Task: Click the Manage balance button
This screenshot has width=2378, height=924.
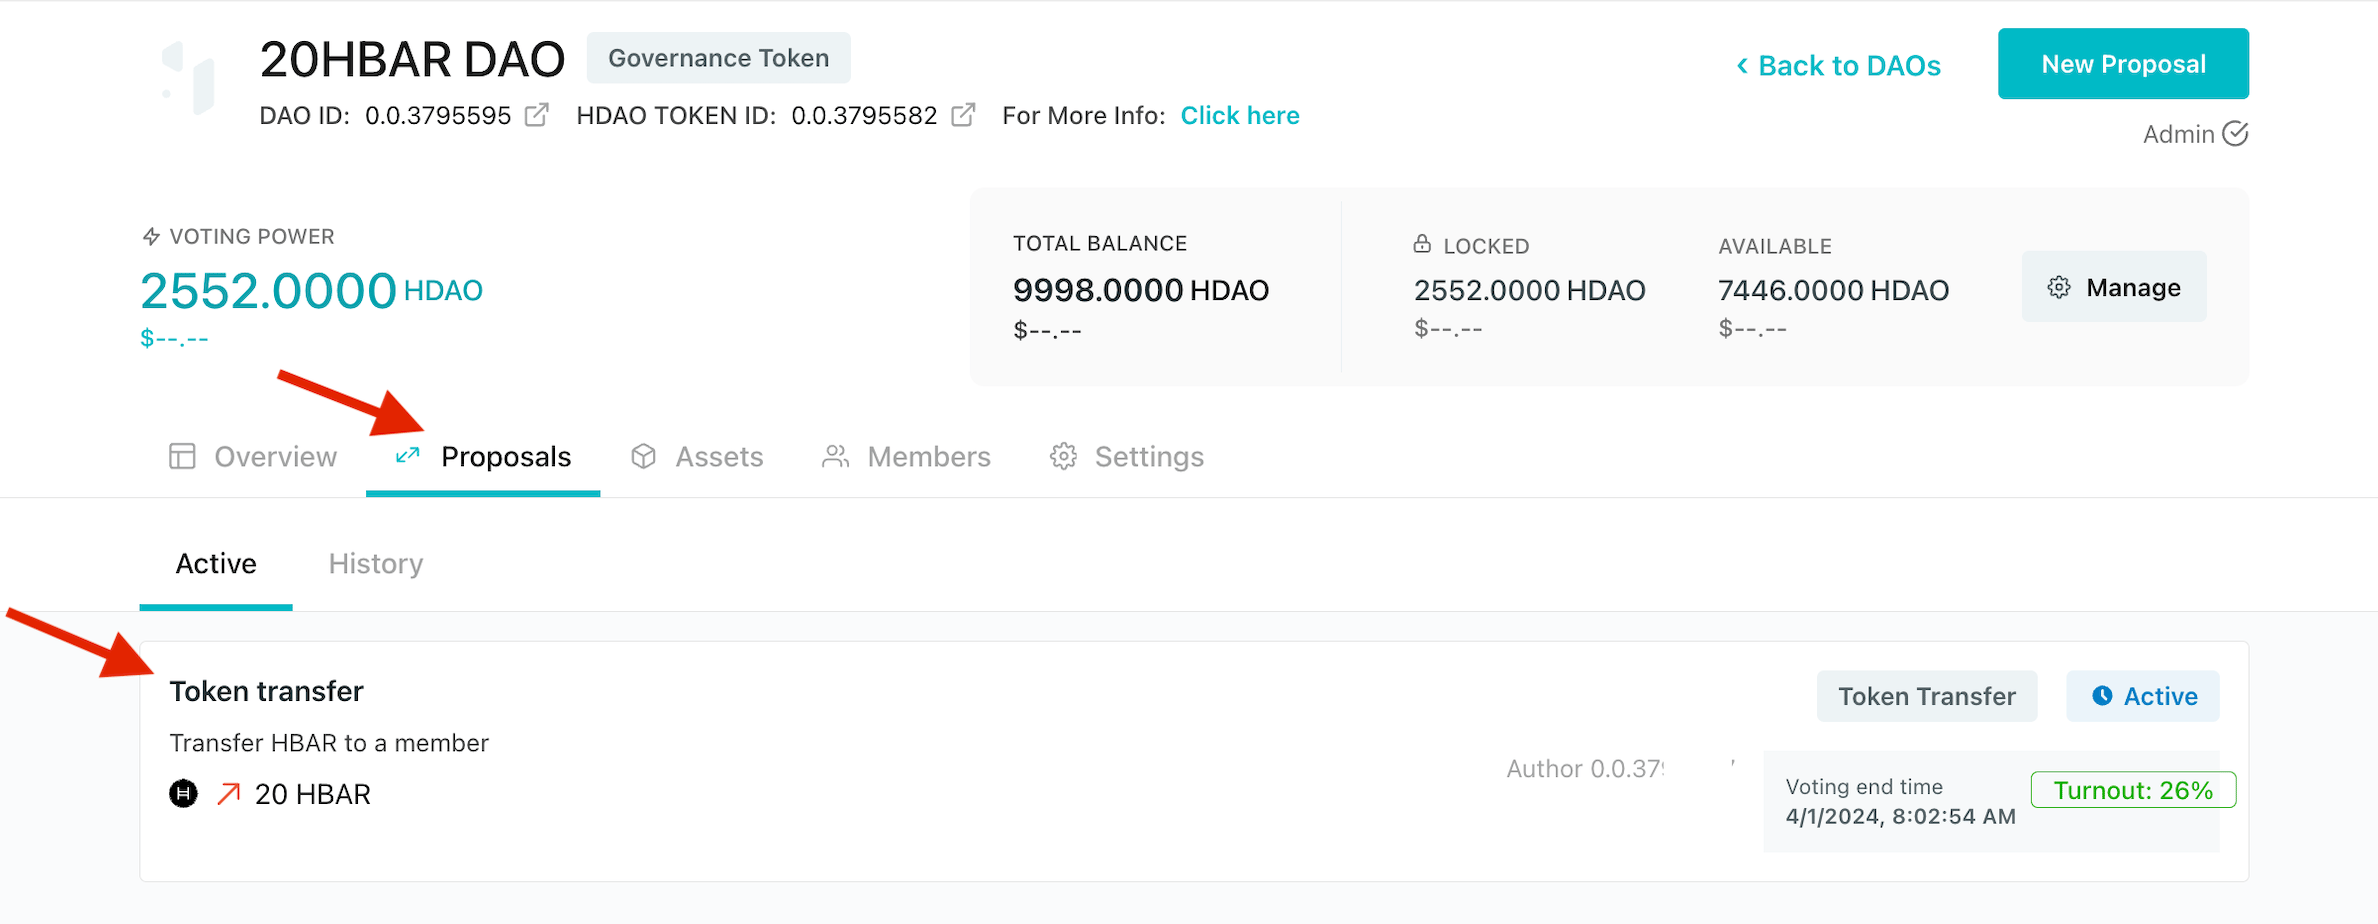Action: pos(2114,288)
